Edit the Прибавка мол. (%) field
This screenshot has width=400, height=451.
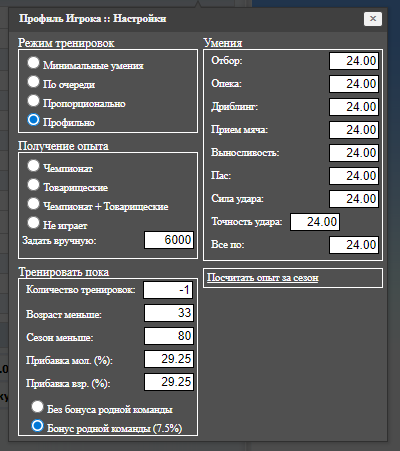coord(169,359)
